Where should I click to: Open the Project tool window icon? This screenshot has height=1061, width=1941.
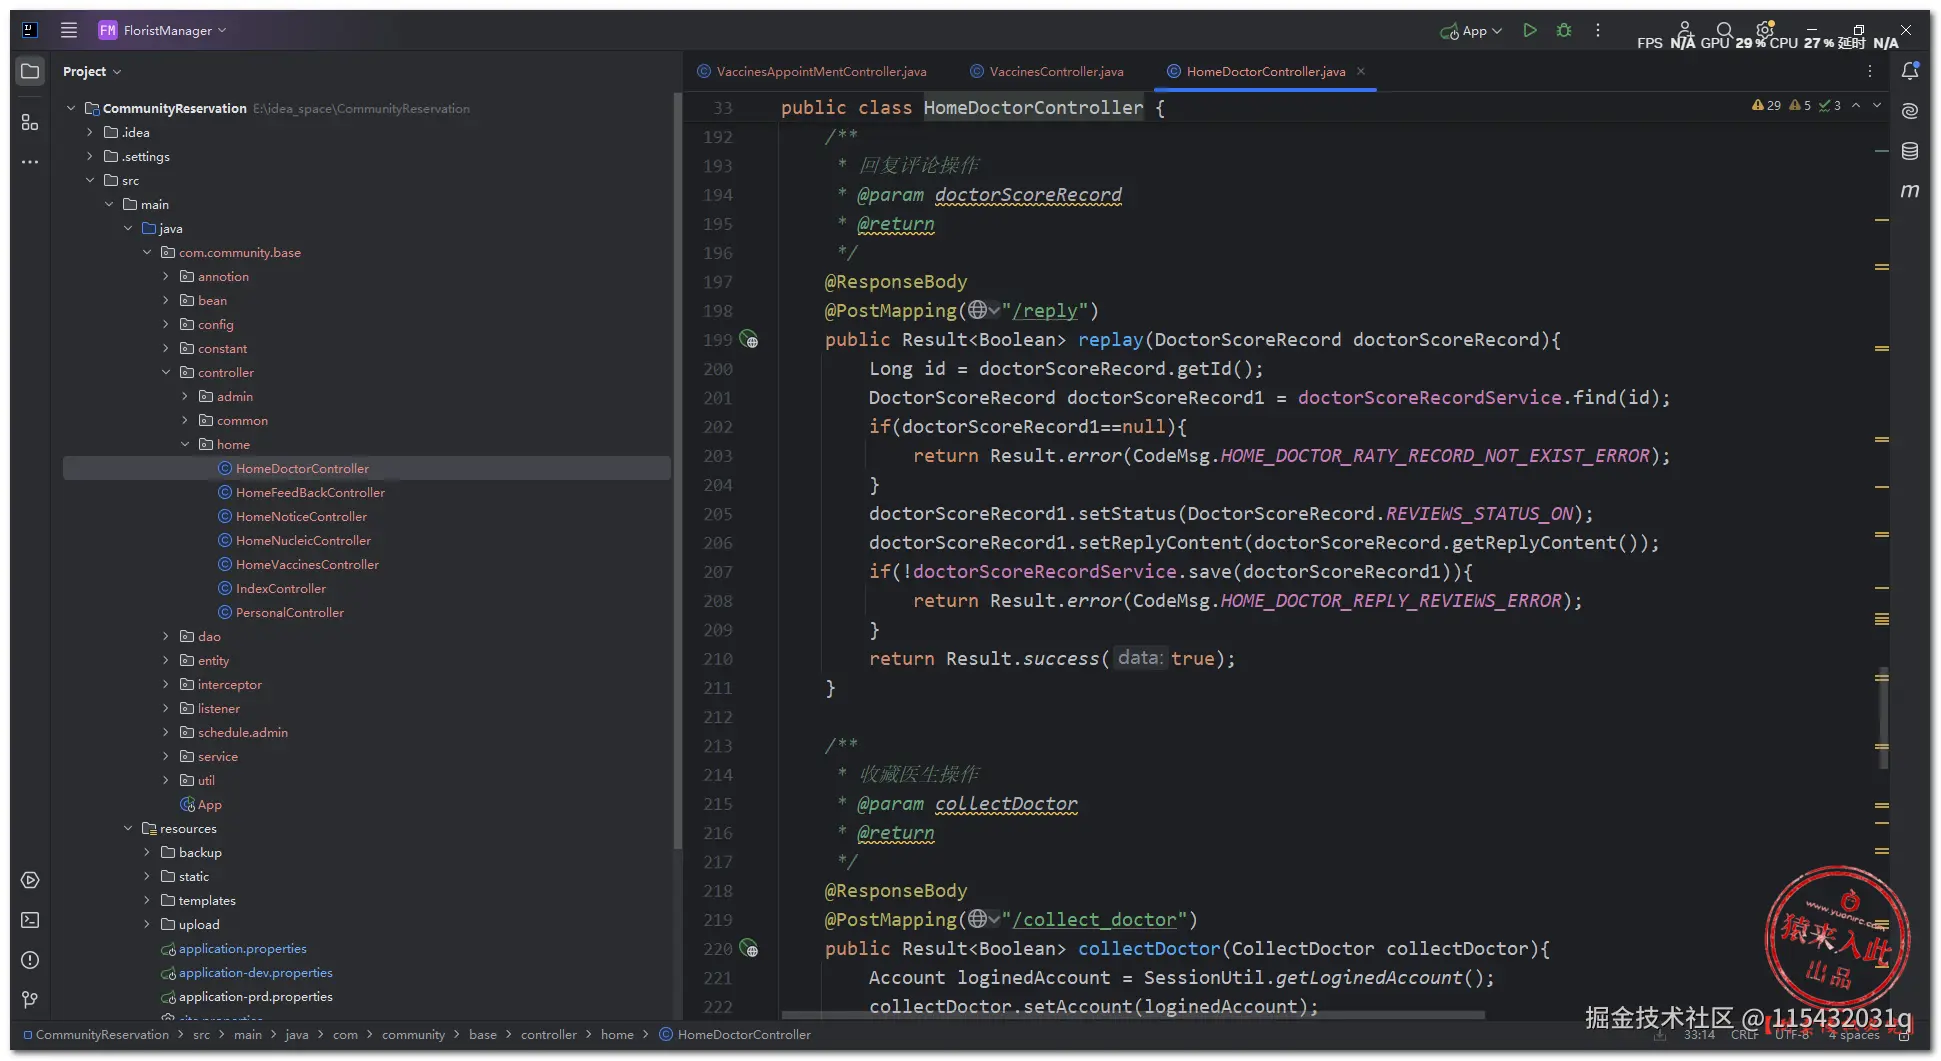coord(30,71)
